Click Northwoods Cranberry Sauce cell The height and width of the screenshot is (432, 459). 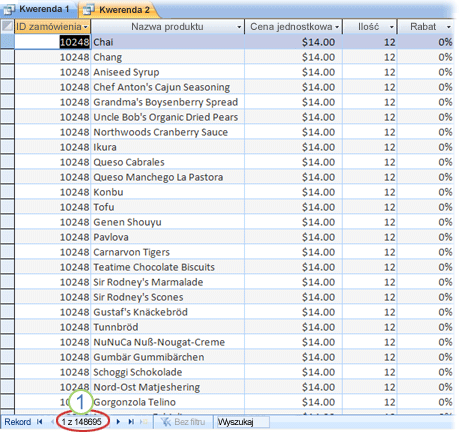[168, 132]
